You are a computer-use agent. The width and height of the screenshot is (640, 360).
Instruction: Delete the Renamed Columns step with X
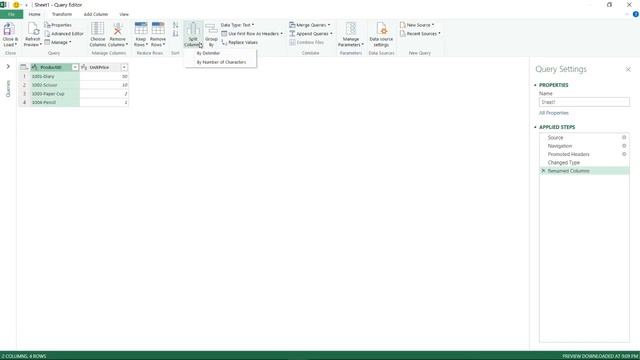click(543, 171)
